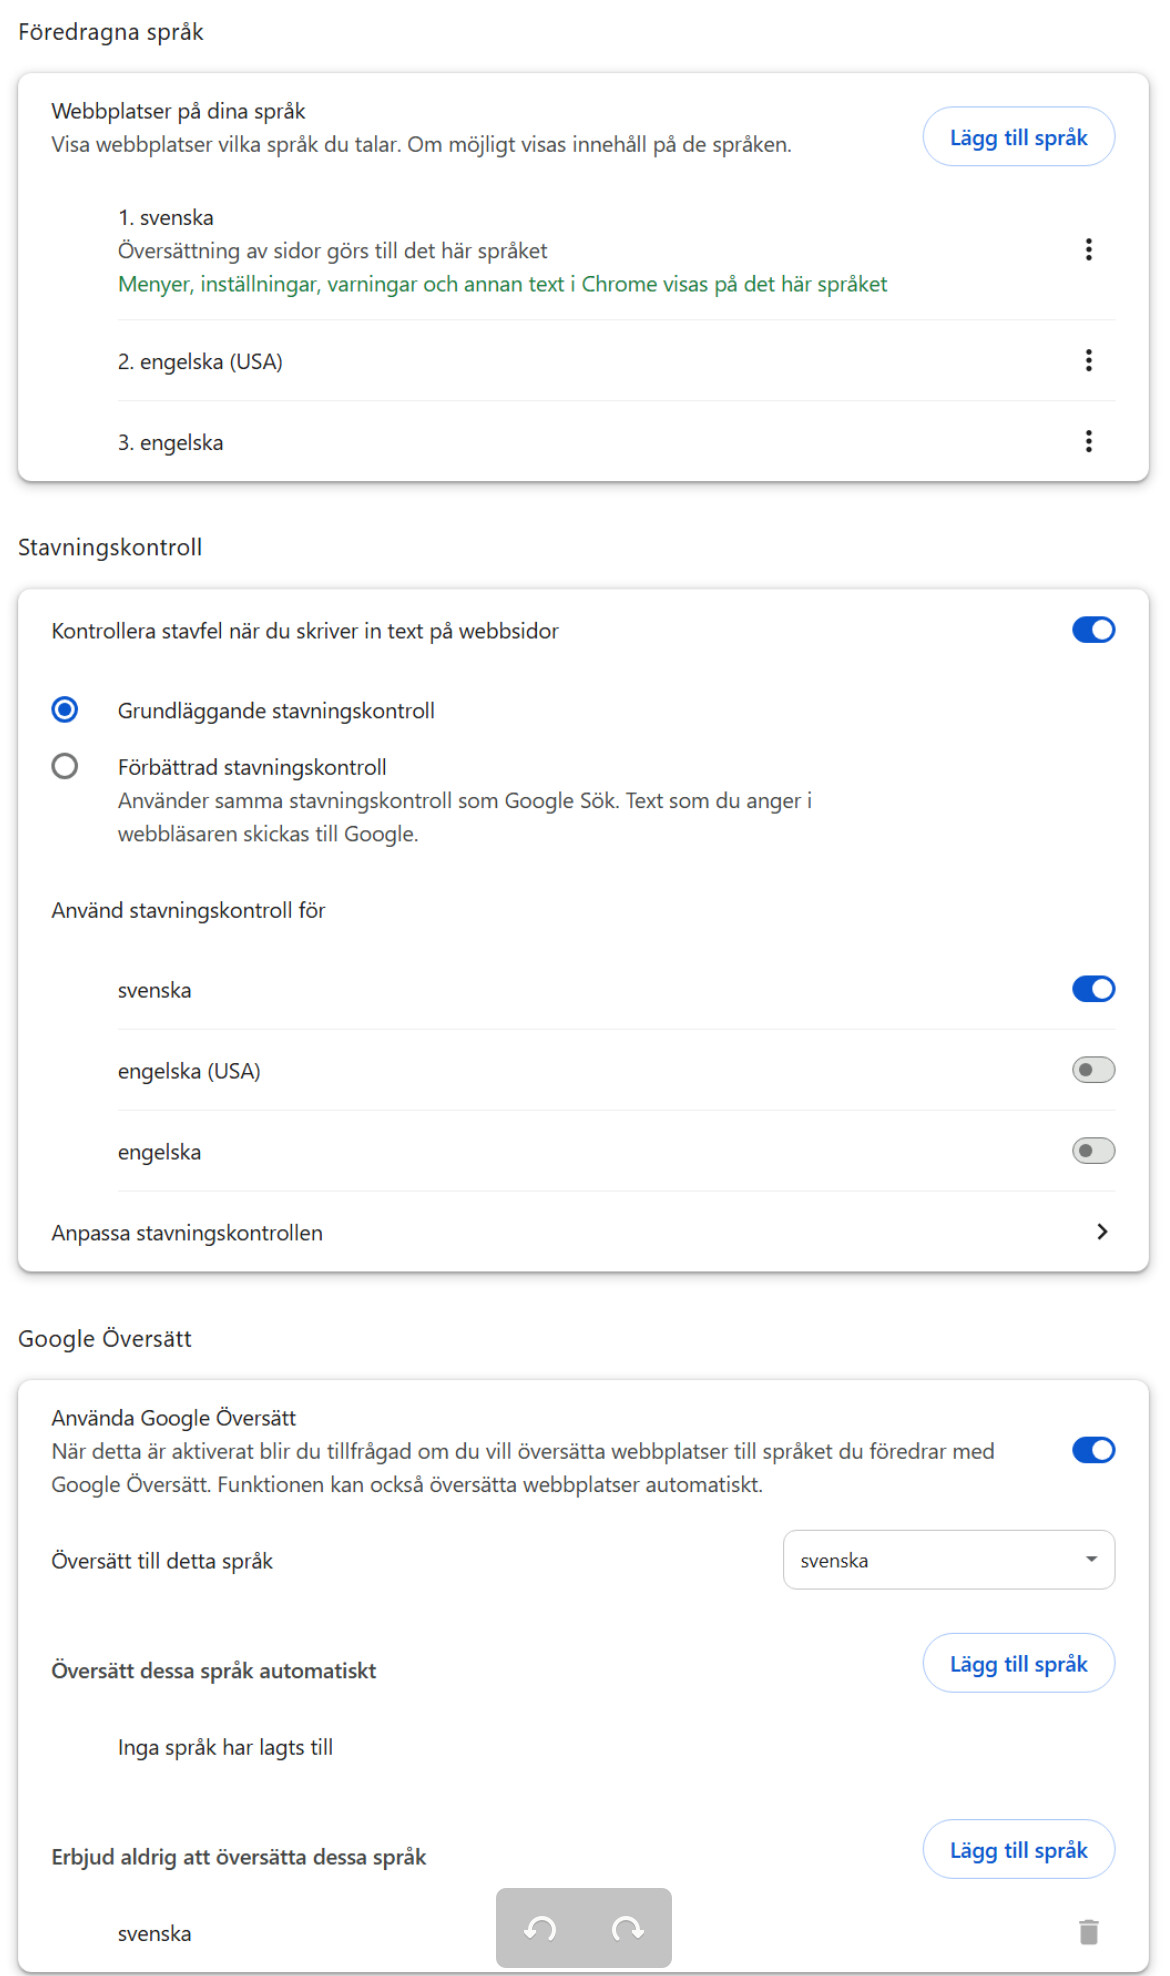This screenshot has width=1170, height=1976.
Task: Click the engelska (USA) preferred language row
Action: coord(200,362)
